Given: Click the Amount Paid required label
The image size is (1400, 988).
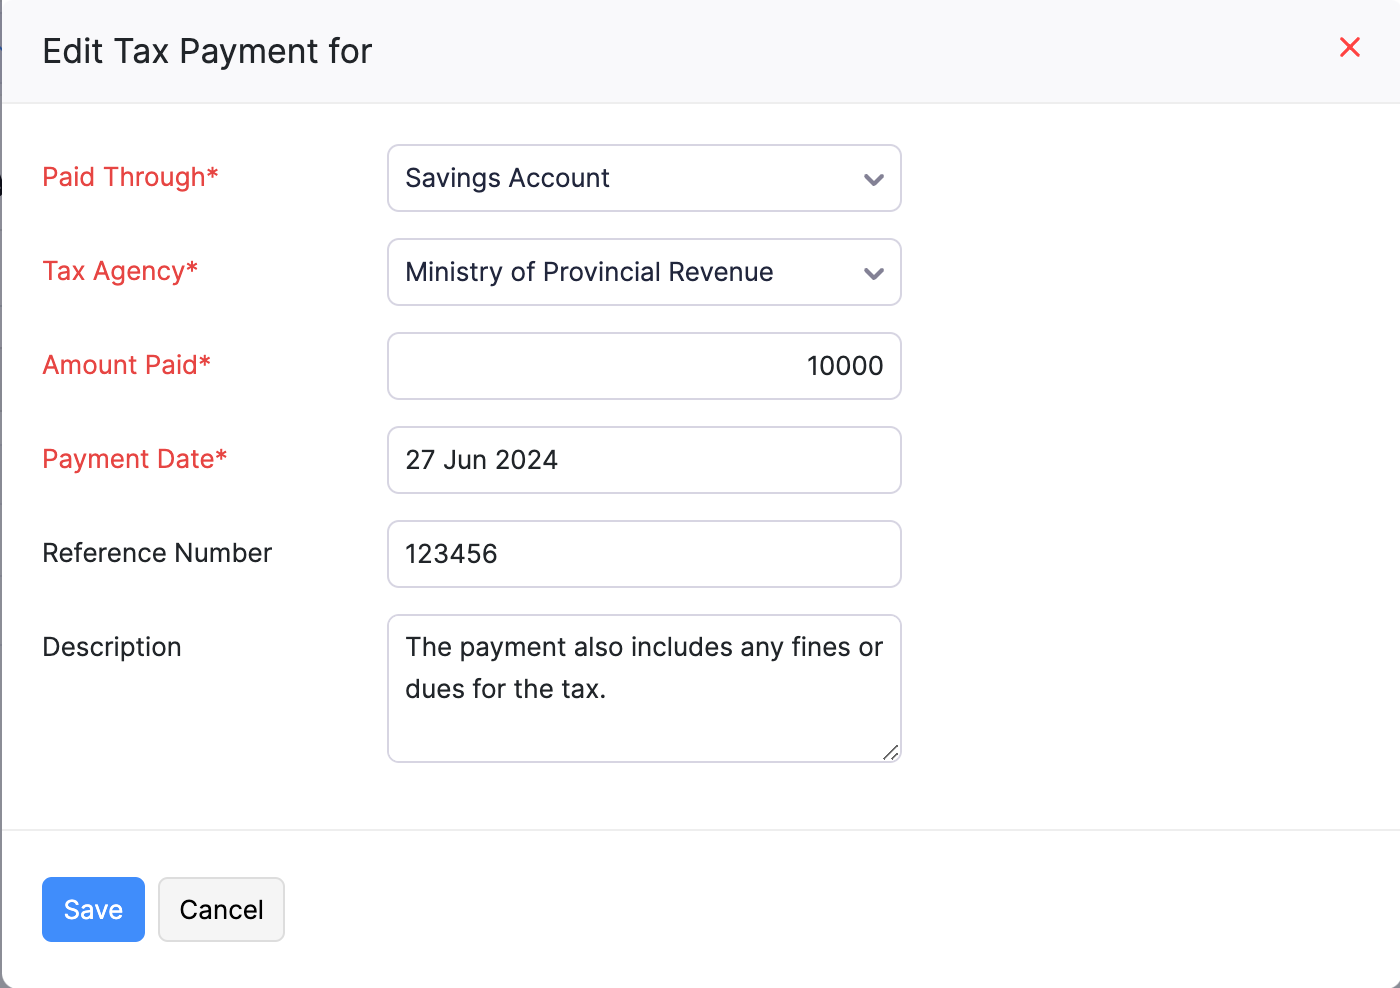Looking at the screenshot, I should [x=126, y=365].
